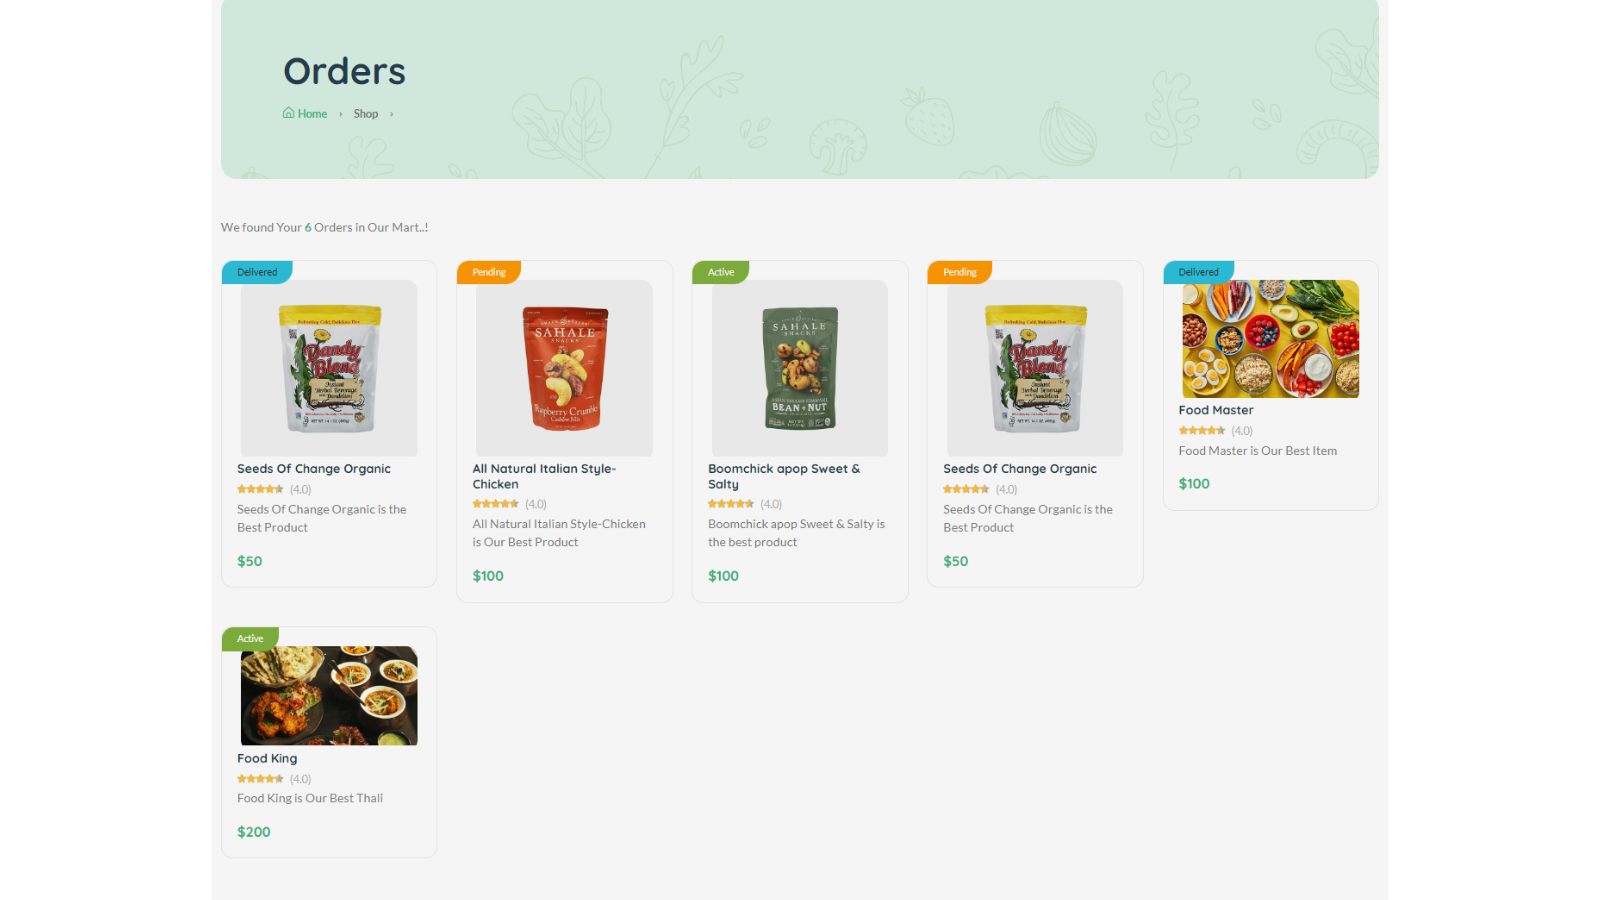Viewport: 1600px width, 900px height.
Task: Click the Active badge on Boomchick order
Action: click(721, 272)
